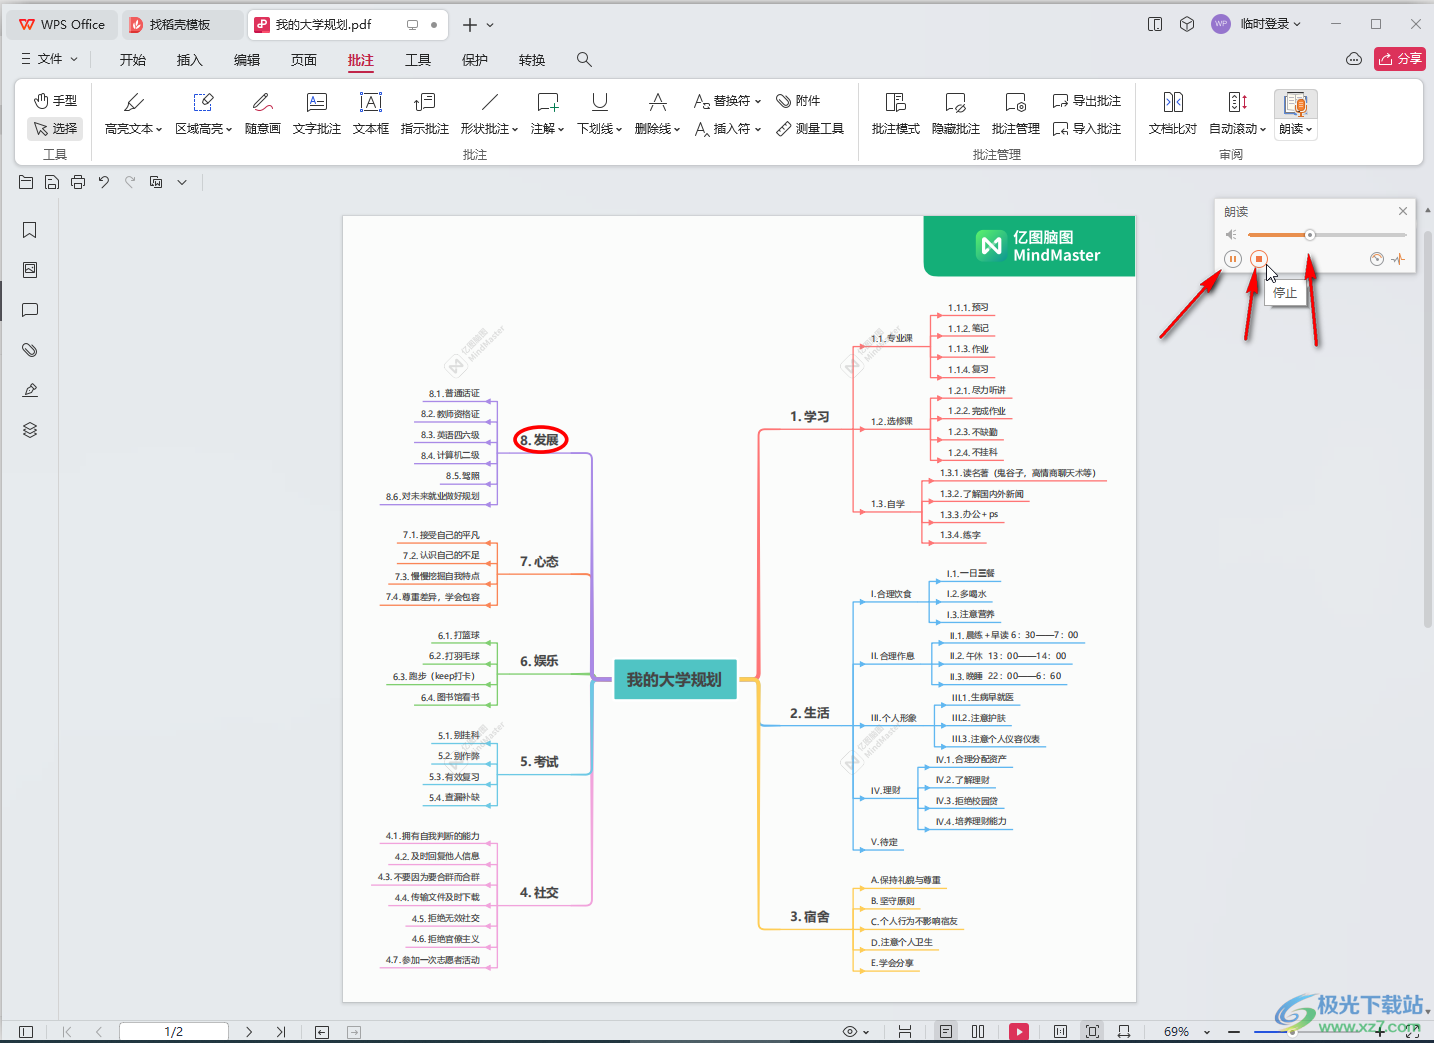Switch to the 保护 ribbon tab
1434x1043 pixels.
click(x=475, y=60)
